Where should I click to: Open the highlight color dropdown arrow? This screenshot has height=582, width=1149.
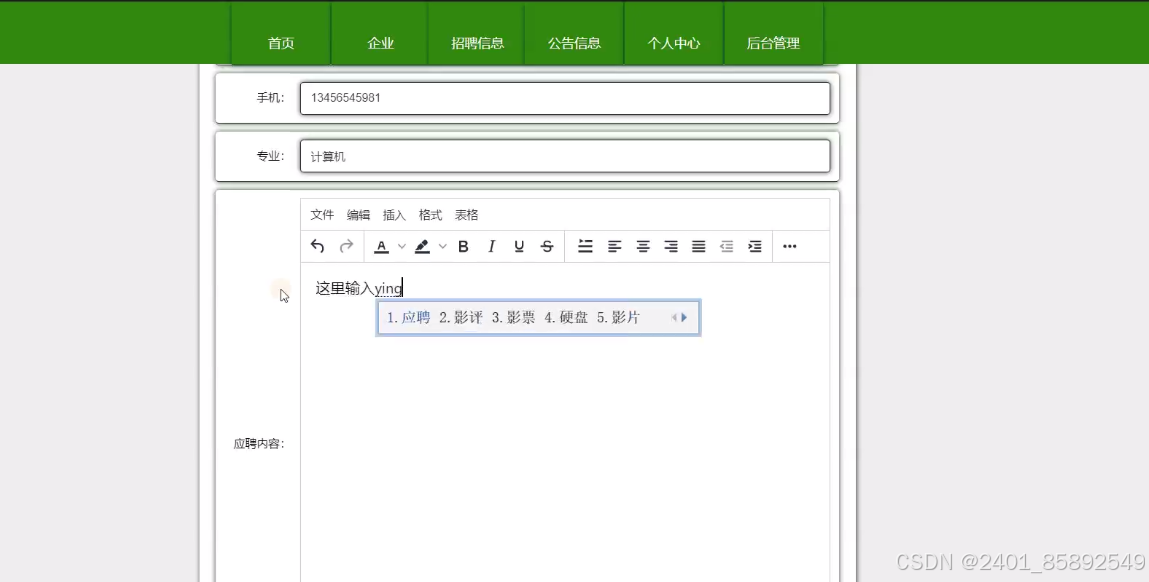(443, 246)
